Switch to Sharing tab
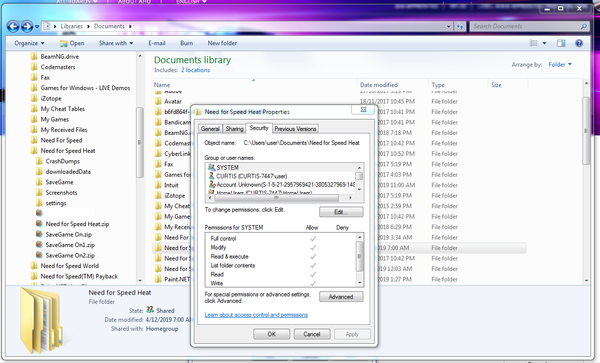This screenshot has width=600, height=363. 234,129
